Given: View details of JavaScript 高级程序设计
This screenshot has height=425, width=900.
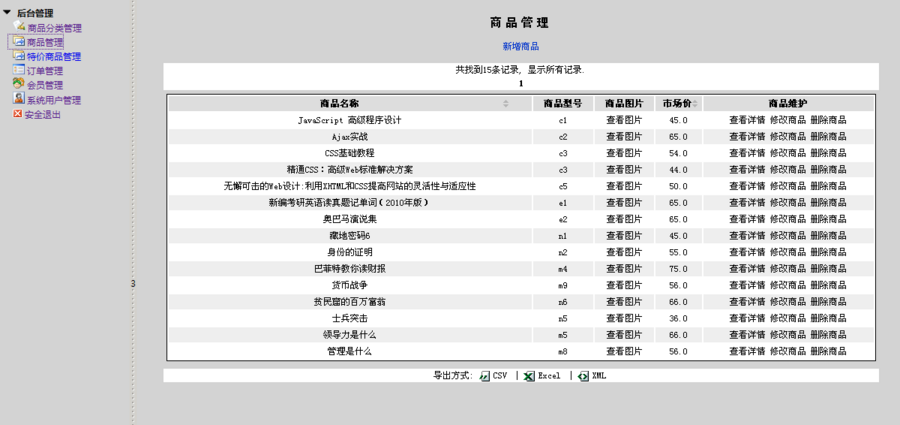Looking at the screenshot, I should tap(747, 121).
